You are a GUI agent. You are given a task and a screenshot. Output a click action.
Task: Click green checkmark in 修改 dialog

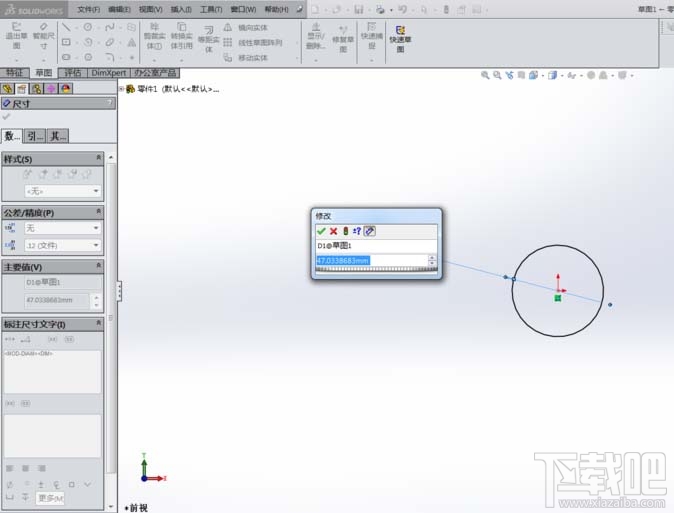tap(321, 231)
